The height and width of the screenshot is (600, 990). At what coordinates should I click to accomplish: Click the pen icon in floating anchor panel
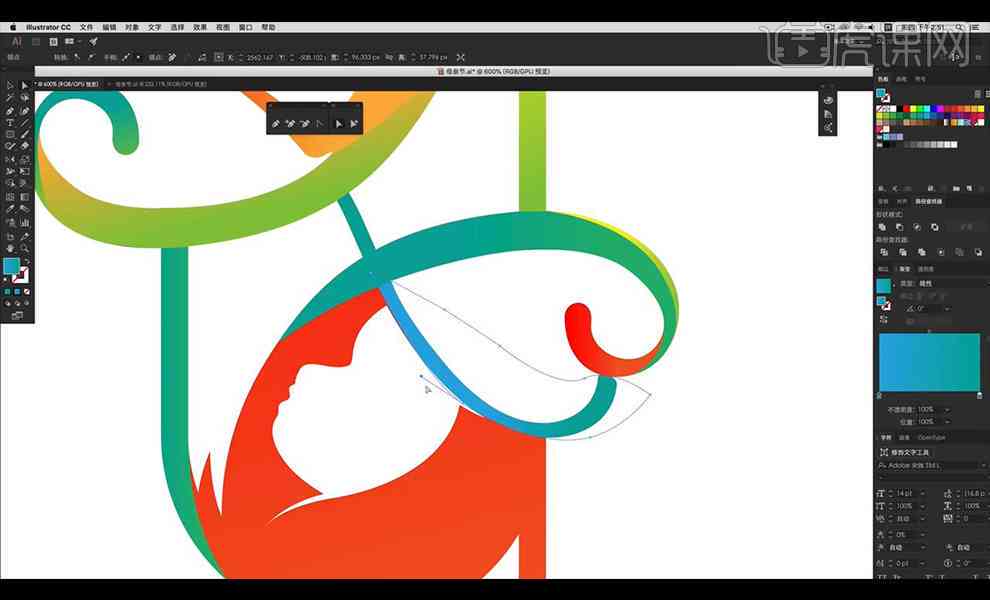(276, 124)
